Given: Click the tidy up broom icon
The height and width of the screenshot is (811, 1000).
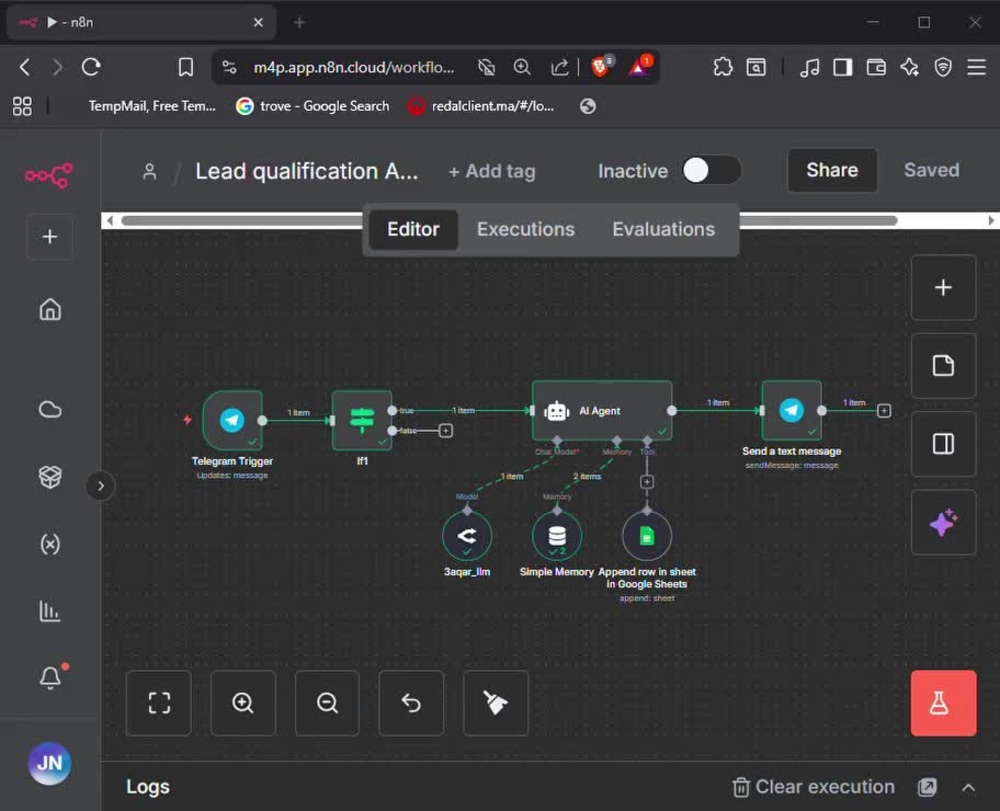Looking at the screenshot, I should [x=496, y=703].
